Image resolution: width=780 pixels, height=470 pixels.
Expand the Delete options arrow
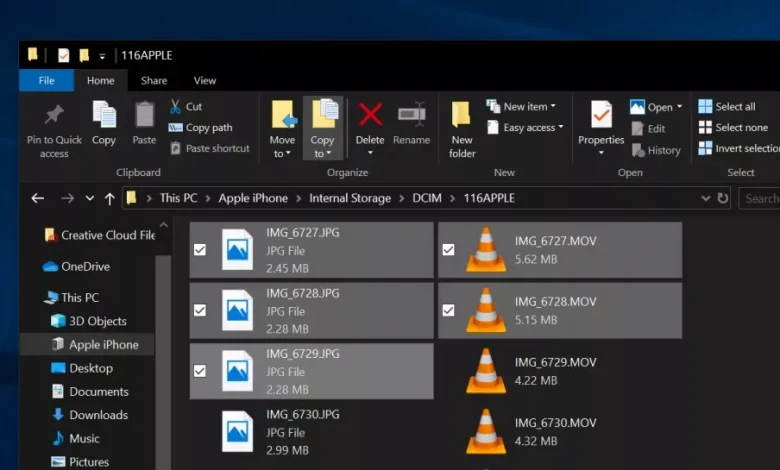pos(370,152)
